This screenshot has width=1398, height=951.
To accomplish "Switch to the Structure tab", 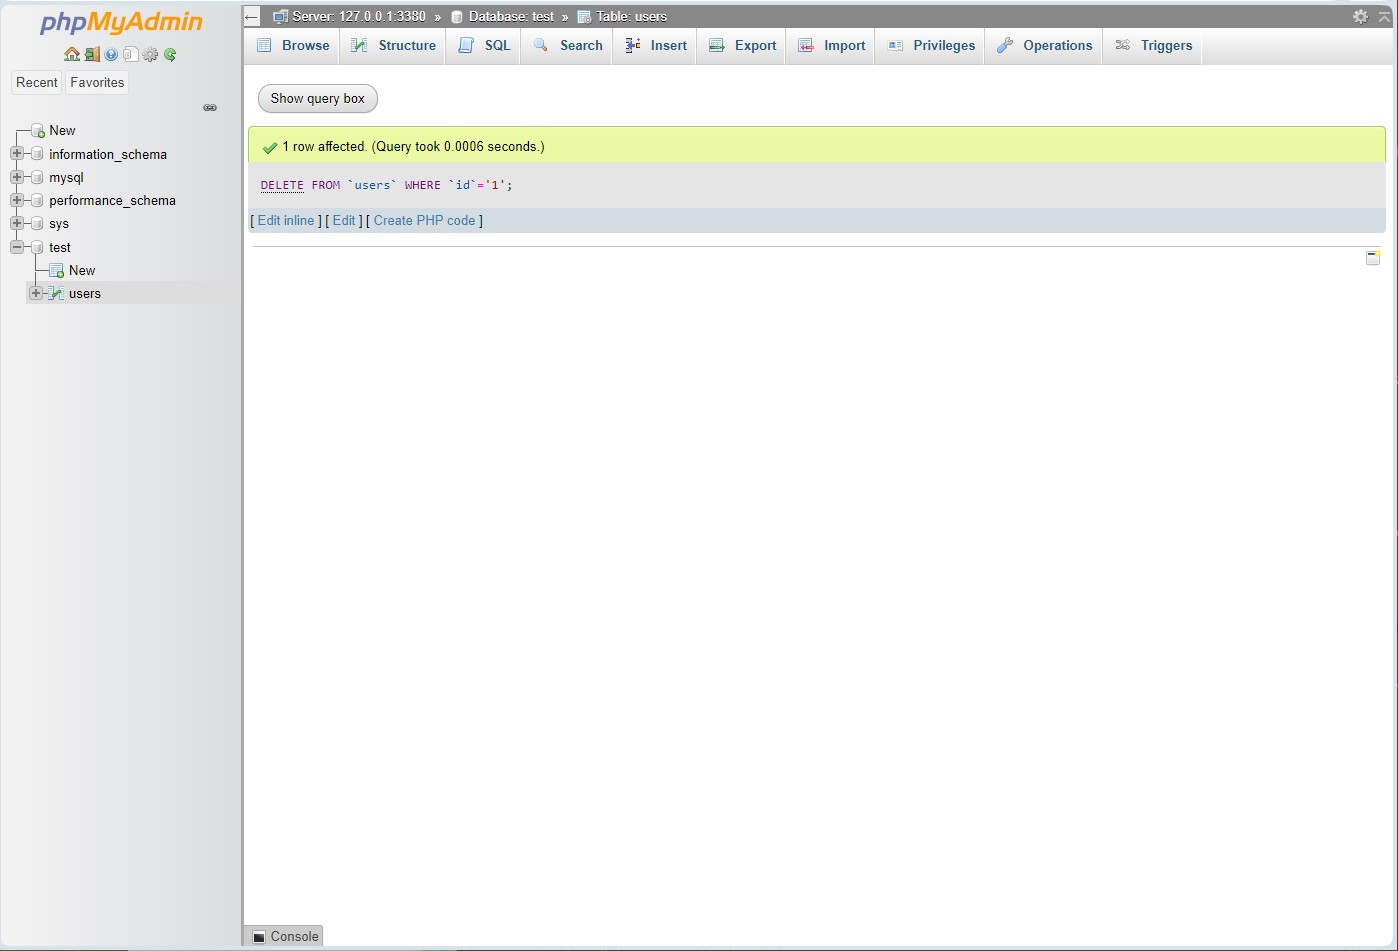I will [404, 45].
